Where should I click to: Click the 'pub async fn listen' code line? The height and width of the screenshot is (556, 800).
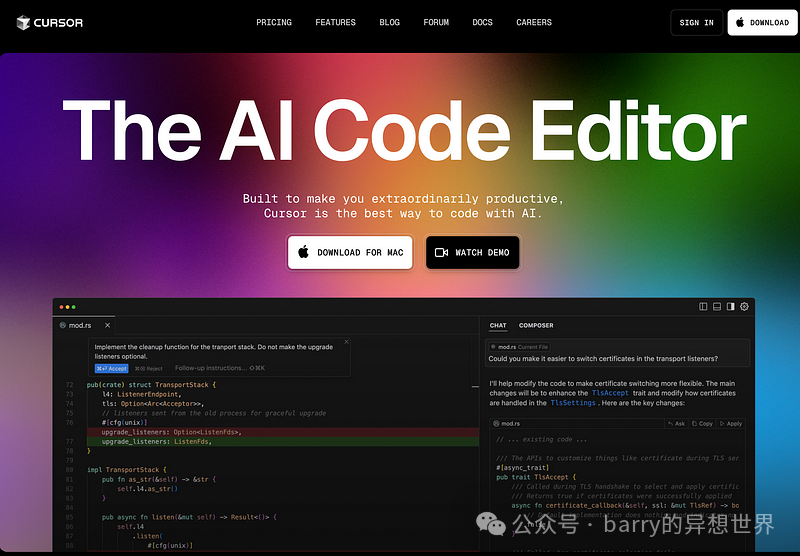(189, 517)
